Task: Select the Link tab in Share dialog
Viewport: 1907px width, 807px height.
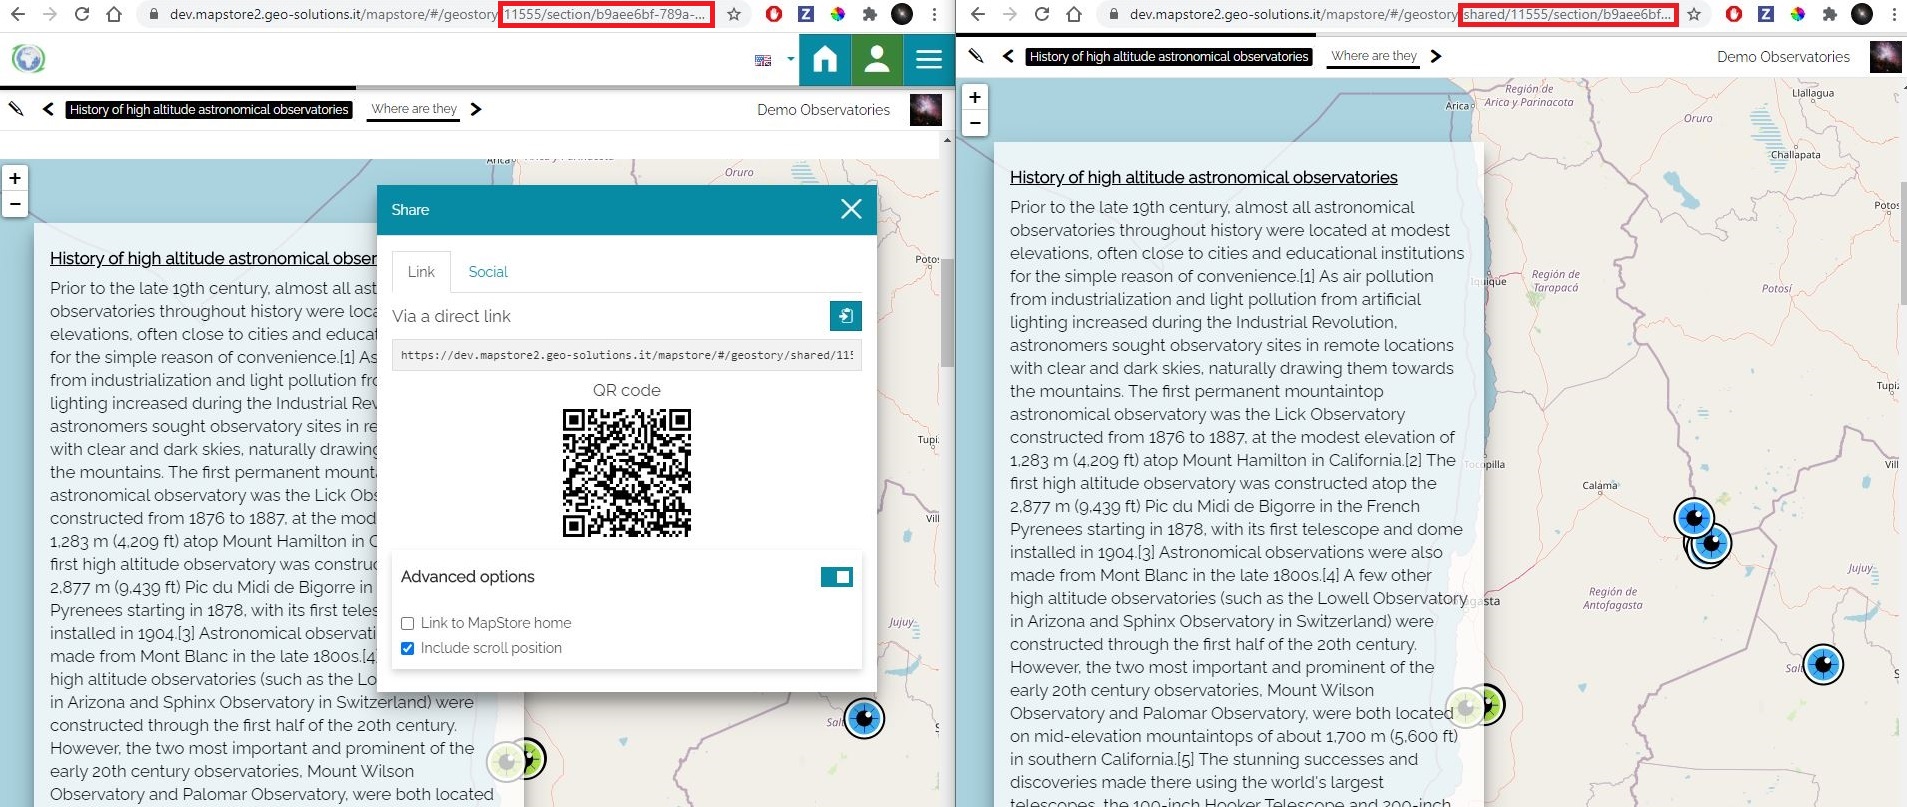Action: coord(421,272)
